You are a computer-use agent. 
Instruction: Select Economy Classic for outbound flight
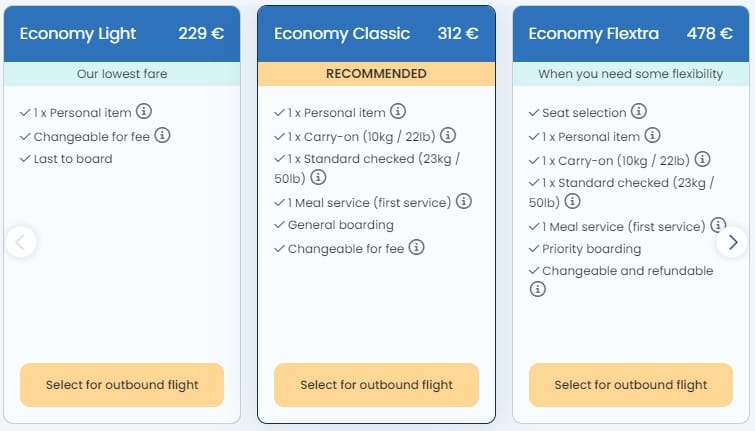click(376, 385)
